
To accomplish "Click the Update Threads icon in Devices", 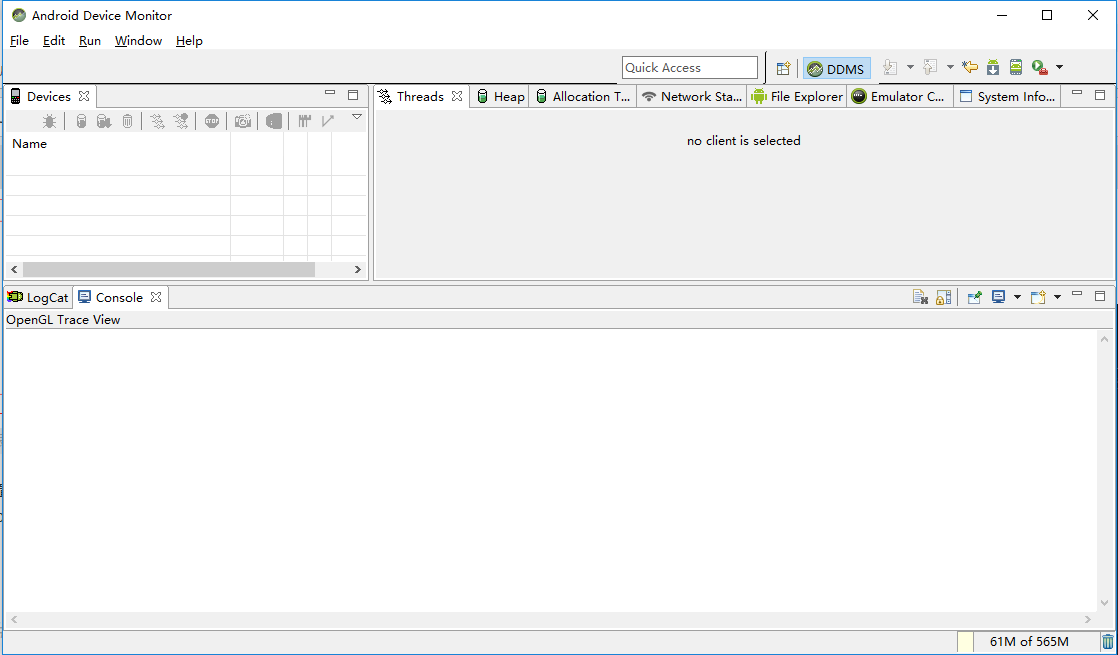I will pos(158,121).
